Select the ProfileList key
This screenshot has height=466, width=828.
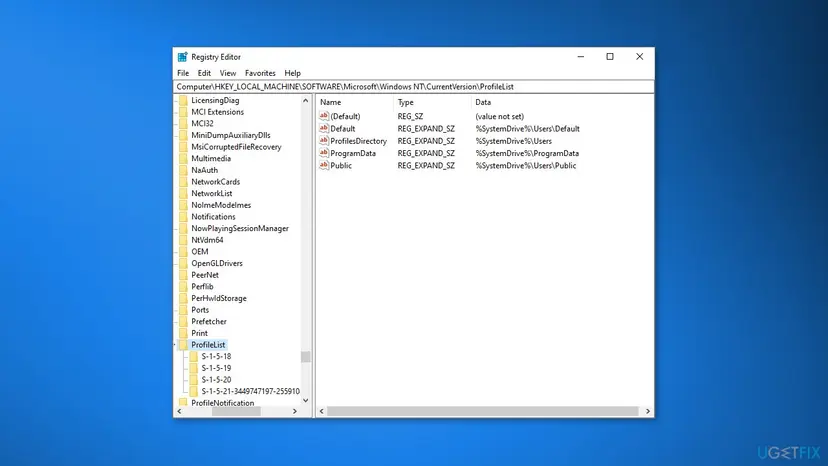[x=208, y=344]
